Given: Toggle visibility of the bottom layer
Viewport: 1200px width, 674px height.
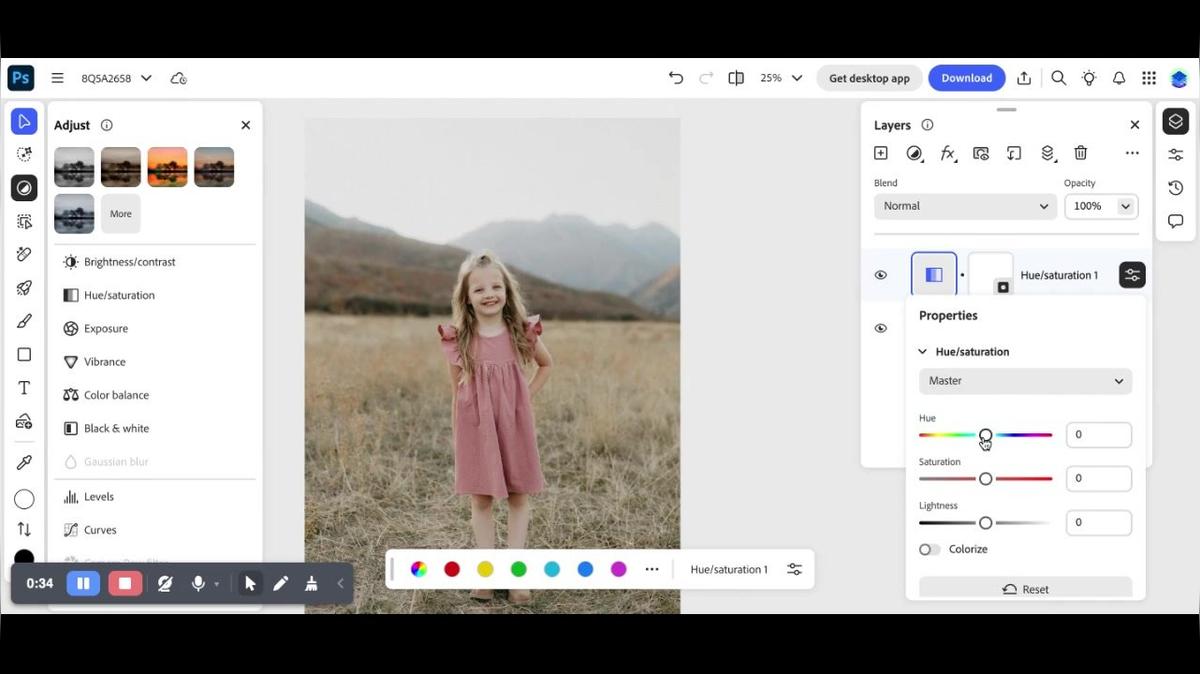Looking at the screenshot, I should click(881, 328).
